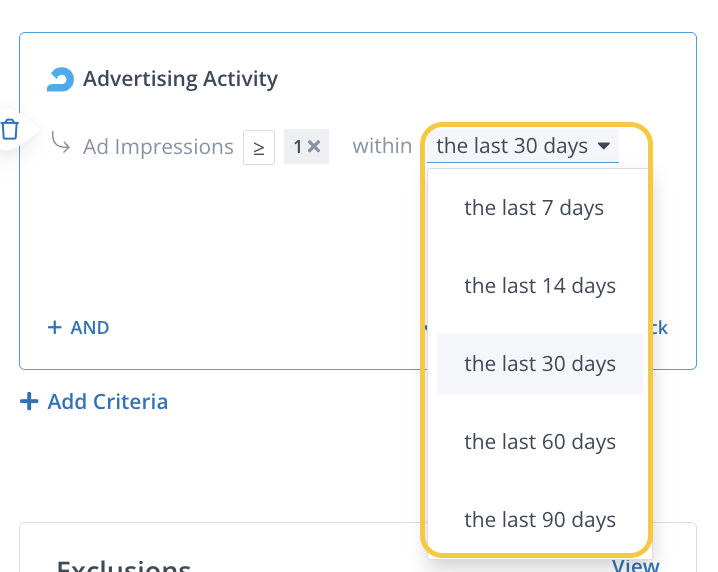This screenshot has height=572, width=718.
Task: Pick the highlighted last 30 days option
Action: (x=539, y=364)
